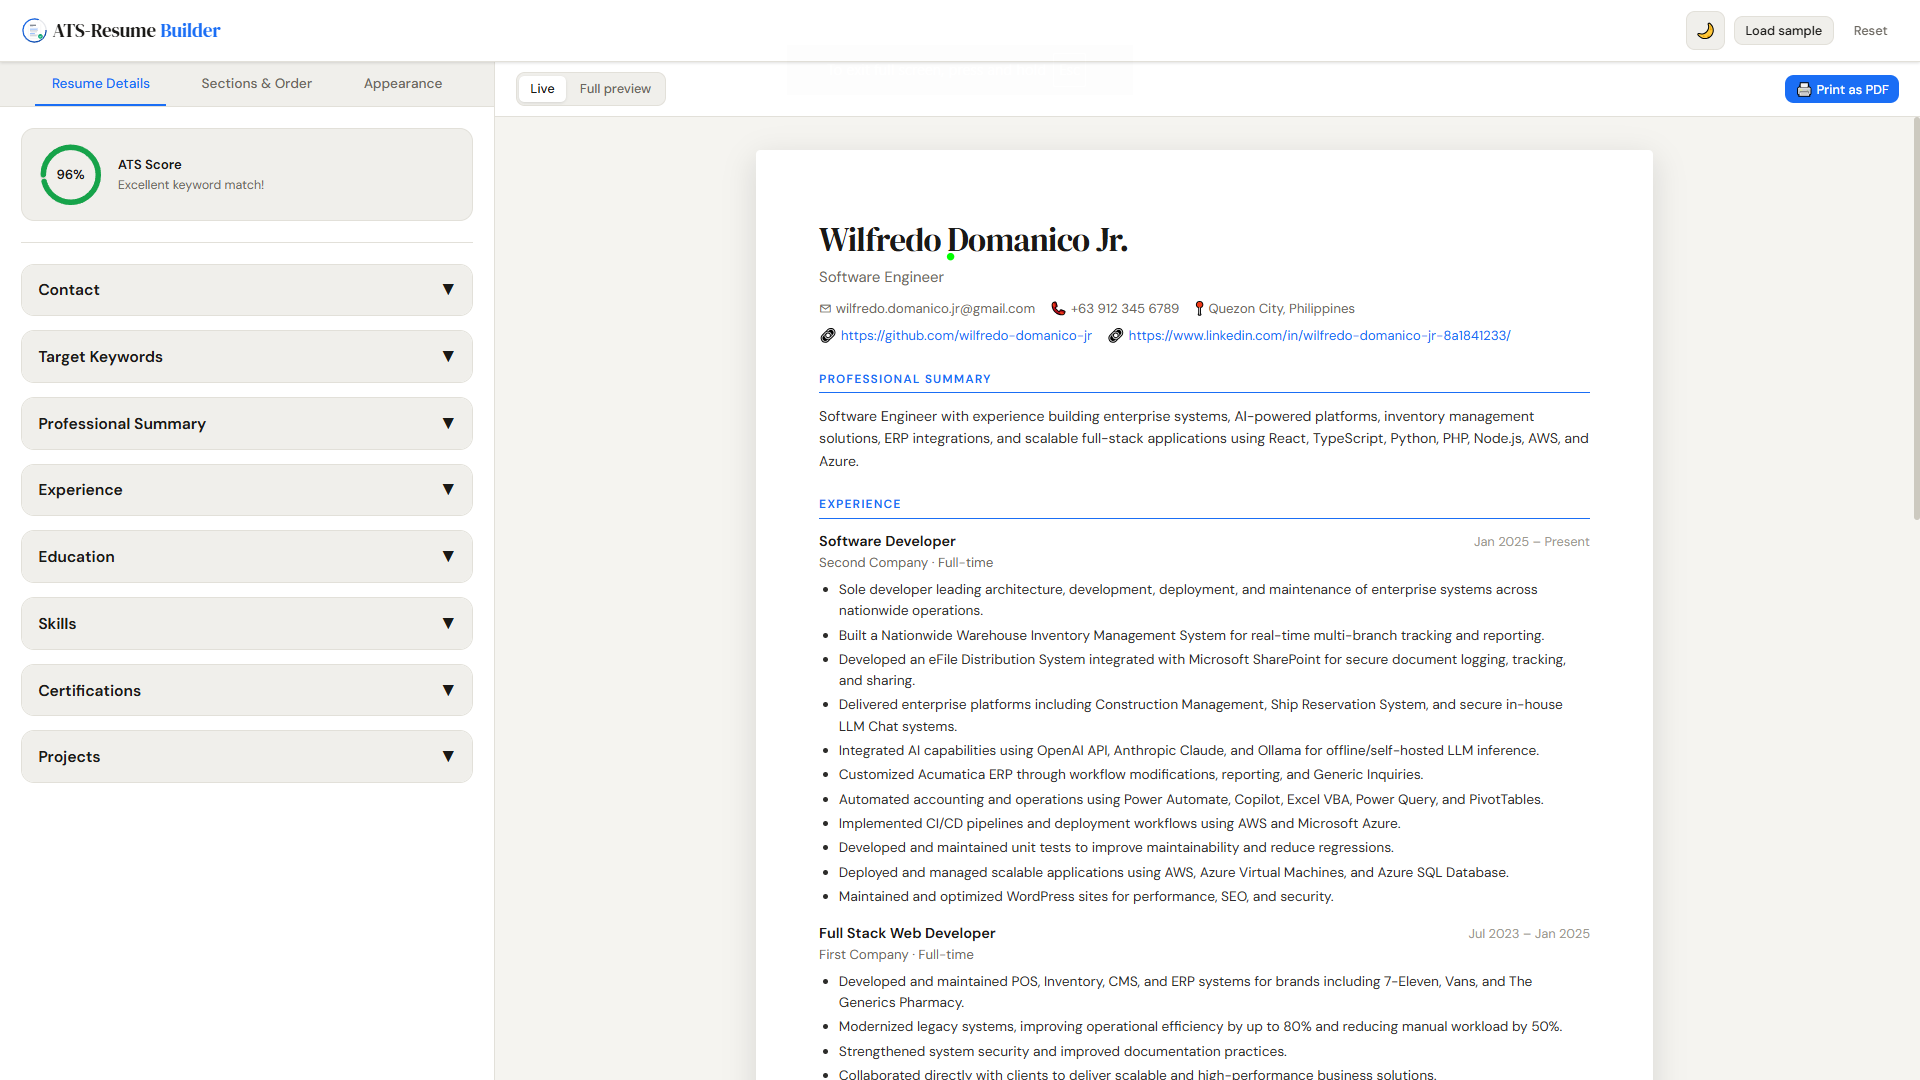
Task: Click the email envelope icon in resume
Action: pyautogui.click(x=825, y=309)
